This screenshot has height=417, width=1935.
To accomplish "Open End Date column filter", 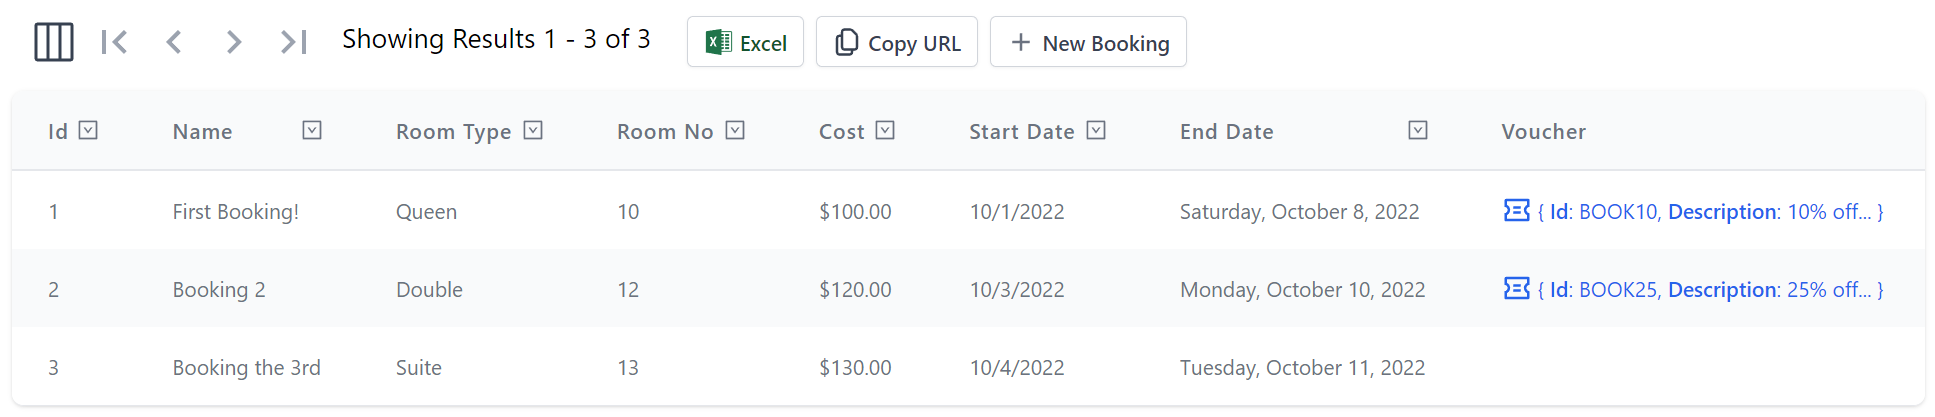I will (1418, 130).
